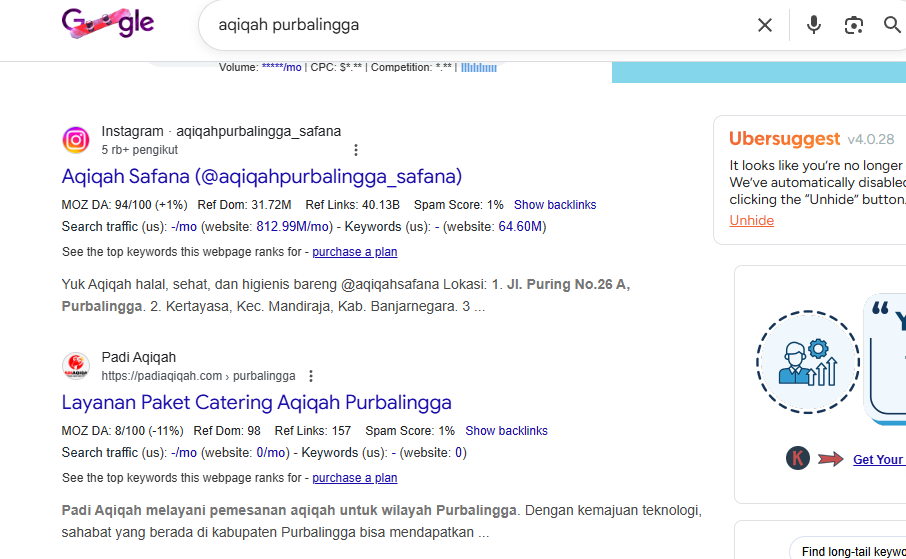Open the Google Doodle logo

pyautogui.click(x=108, y=23)
